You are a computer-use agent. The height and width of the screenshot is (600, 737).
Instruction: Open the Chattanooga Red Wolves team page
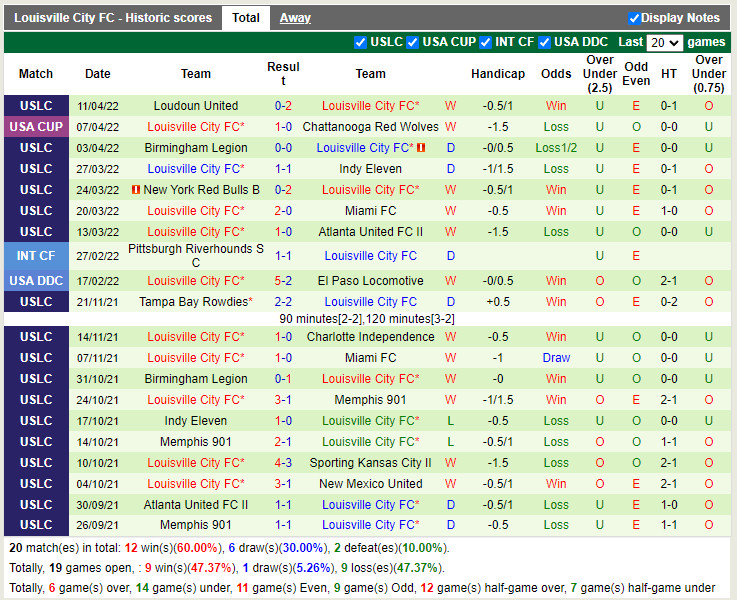(370, 127)
